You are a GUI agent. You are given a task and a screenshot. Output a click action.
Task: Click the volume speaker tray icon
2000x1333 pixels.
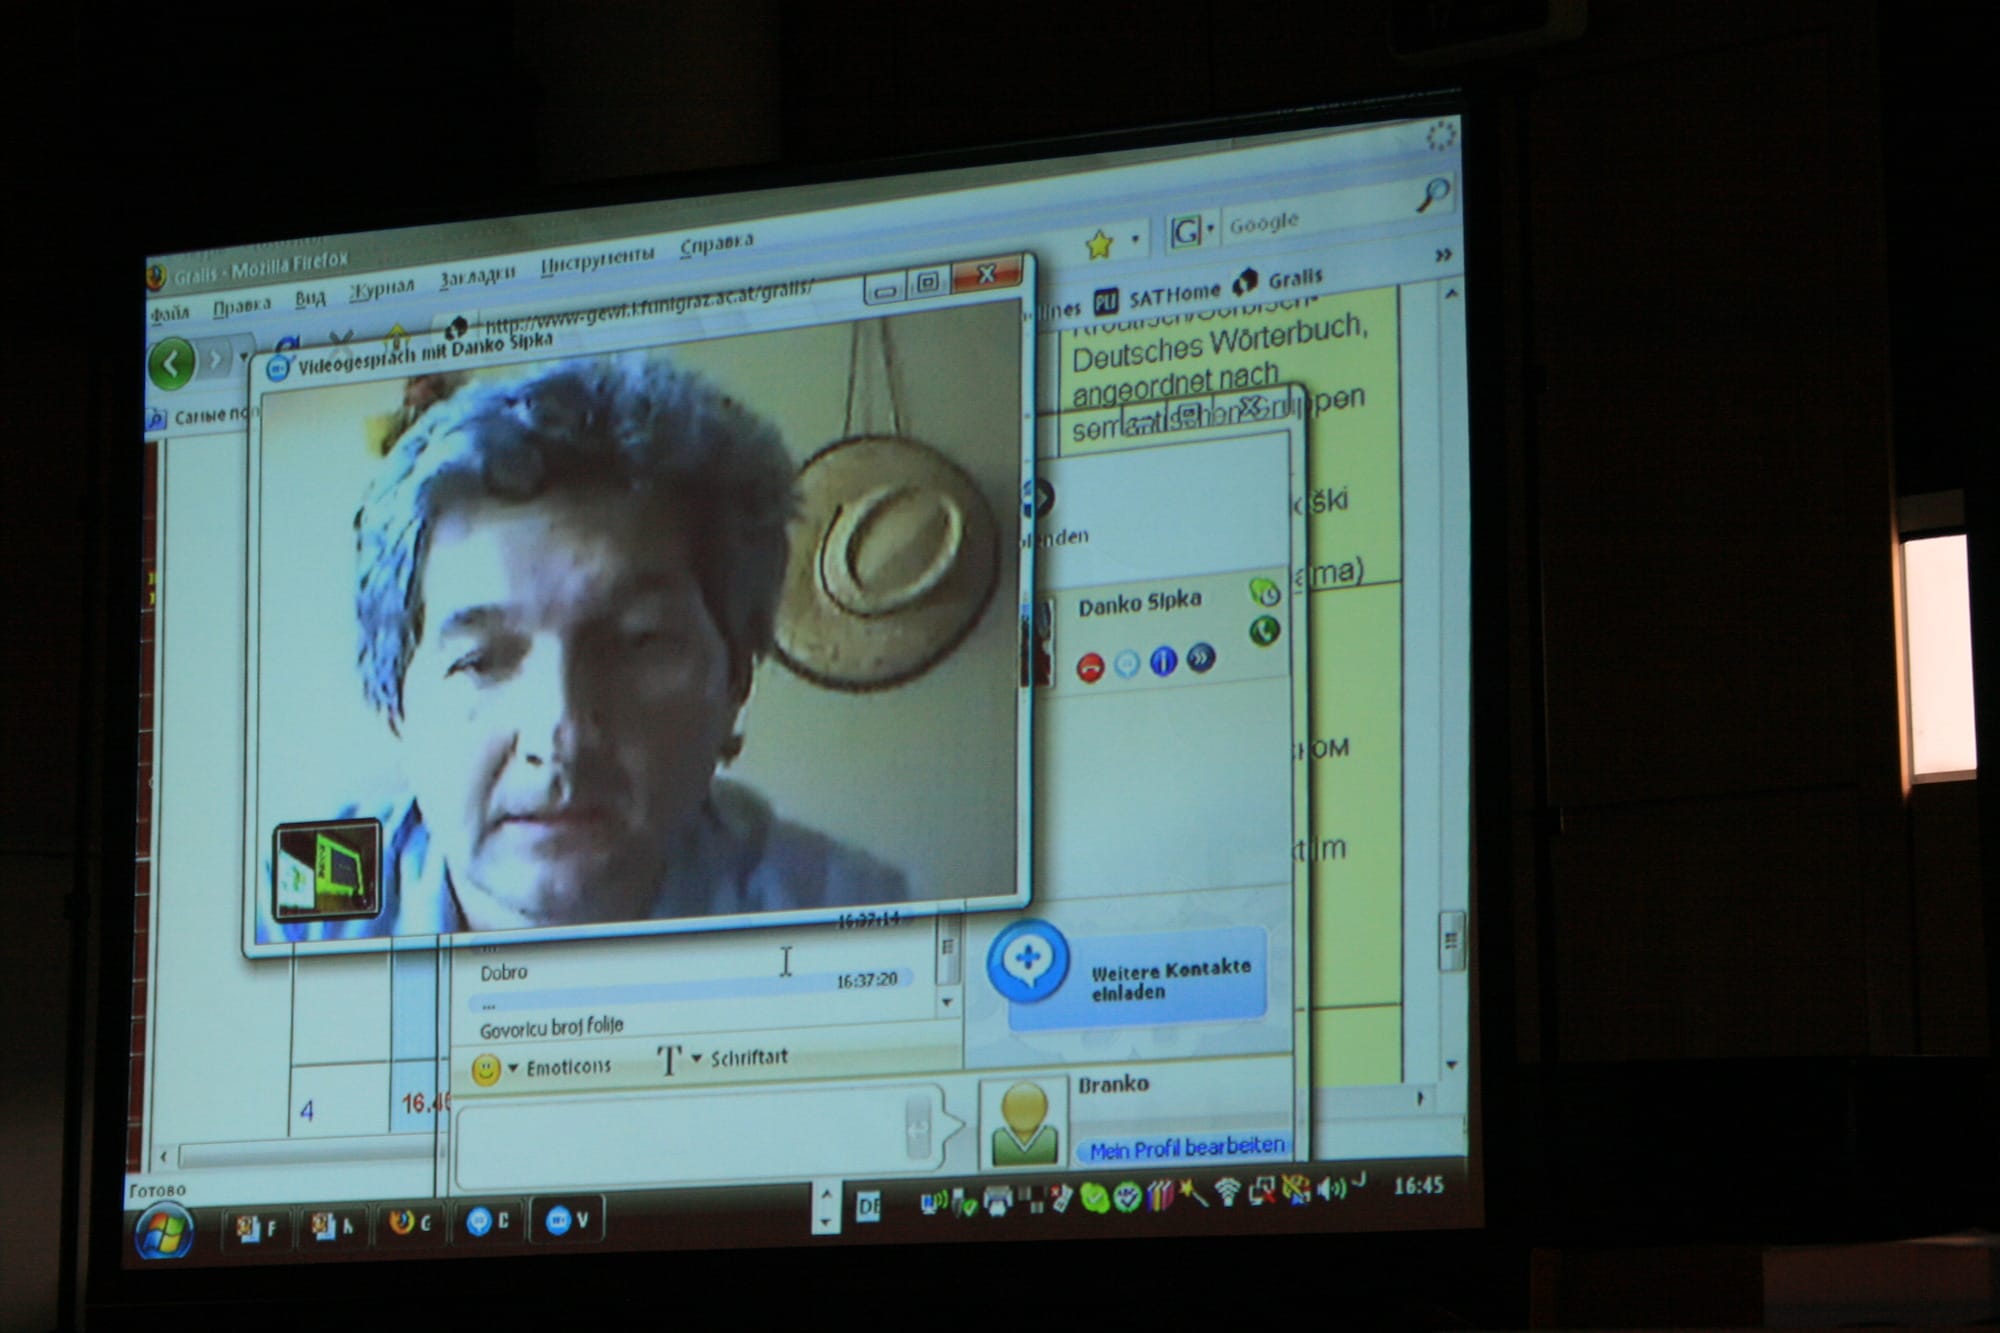pyautogui.click(x=1330, y=1189)
